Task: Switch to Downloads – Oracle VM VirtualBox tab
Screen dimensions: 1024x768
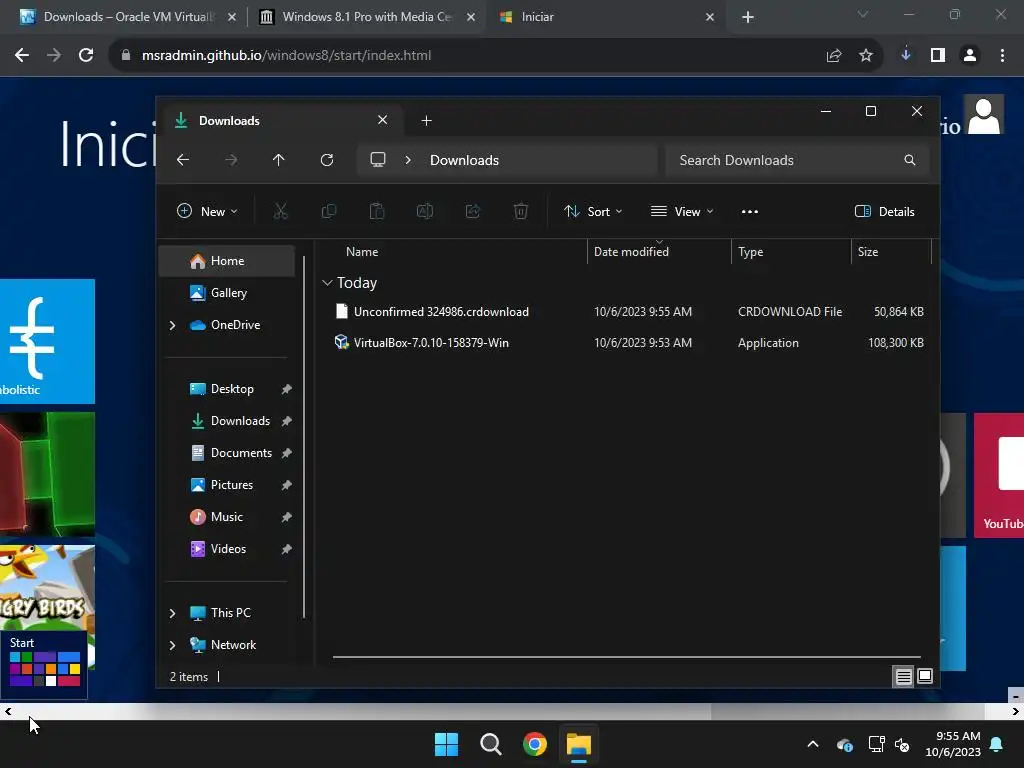Action: pyautogui.click(x=128, y=17)
